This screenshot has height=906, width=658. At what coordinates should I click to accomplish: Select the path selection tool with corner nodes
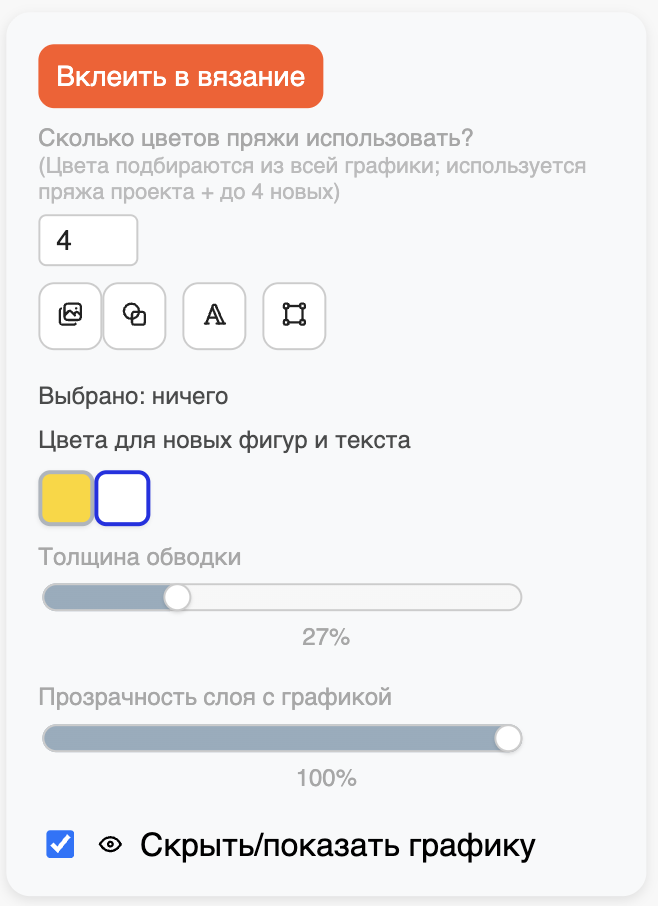(x=294, y=316)
